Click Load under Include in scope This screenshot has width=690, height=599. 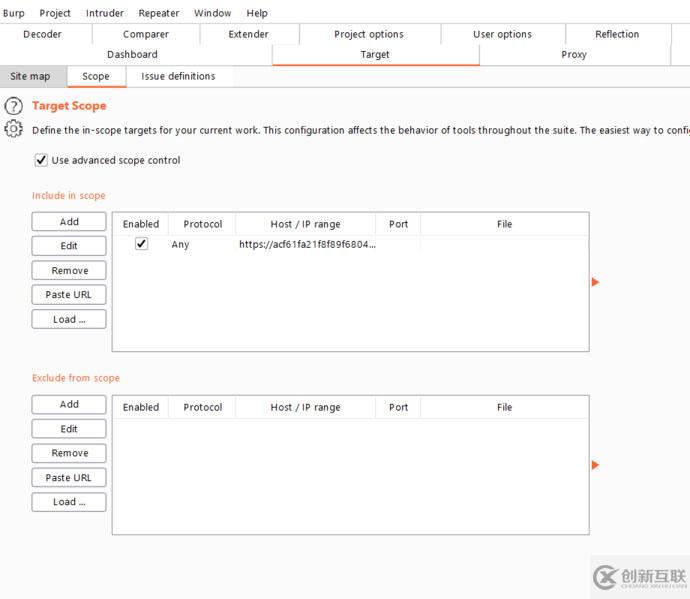69,320
